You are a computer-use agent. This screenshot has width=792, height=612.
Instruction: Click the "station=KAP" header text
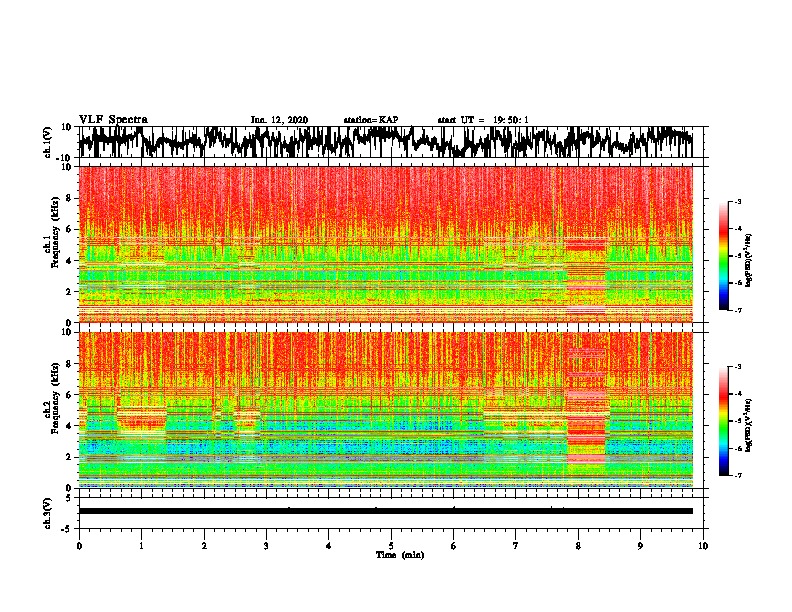point(371,120)
